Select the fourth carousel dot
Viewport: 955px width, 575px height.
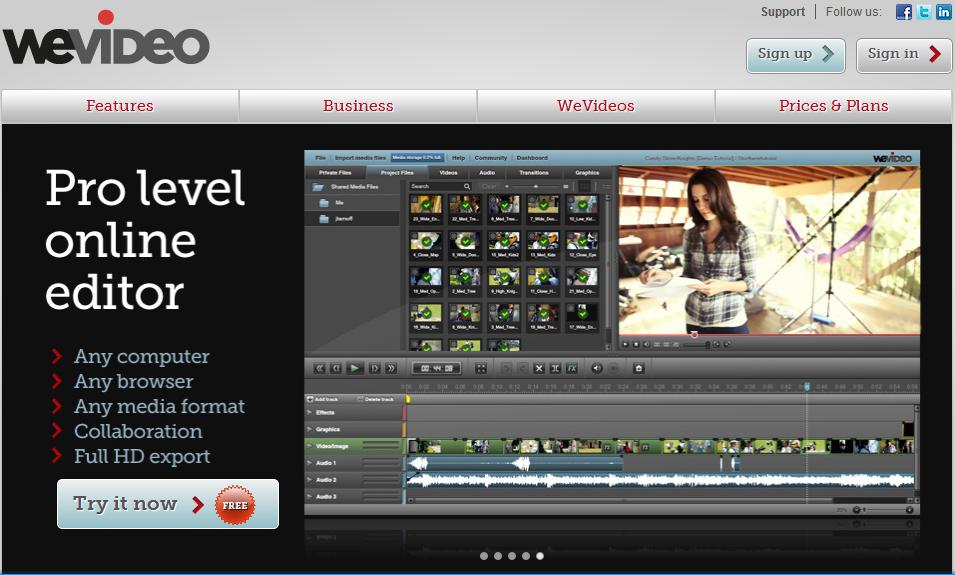coord(526,556)
